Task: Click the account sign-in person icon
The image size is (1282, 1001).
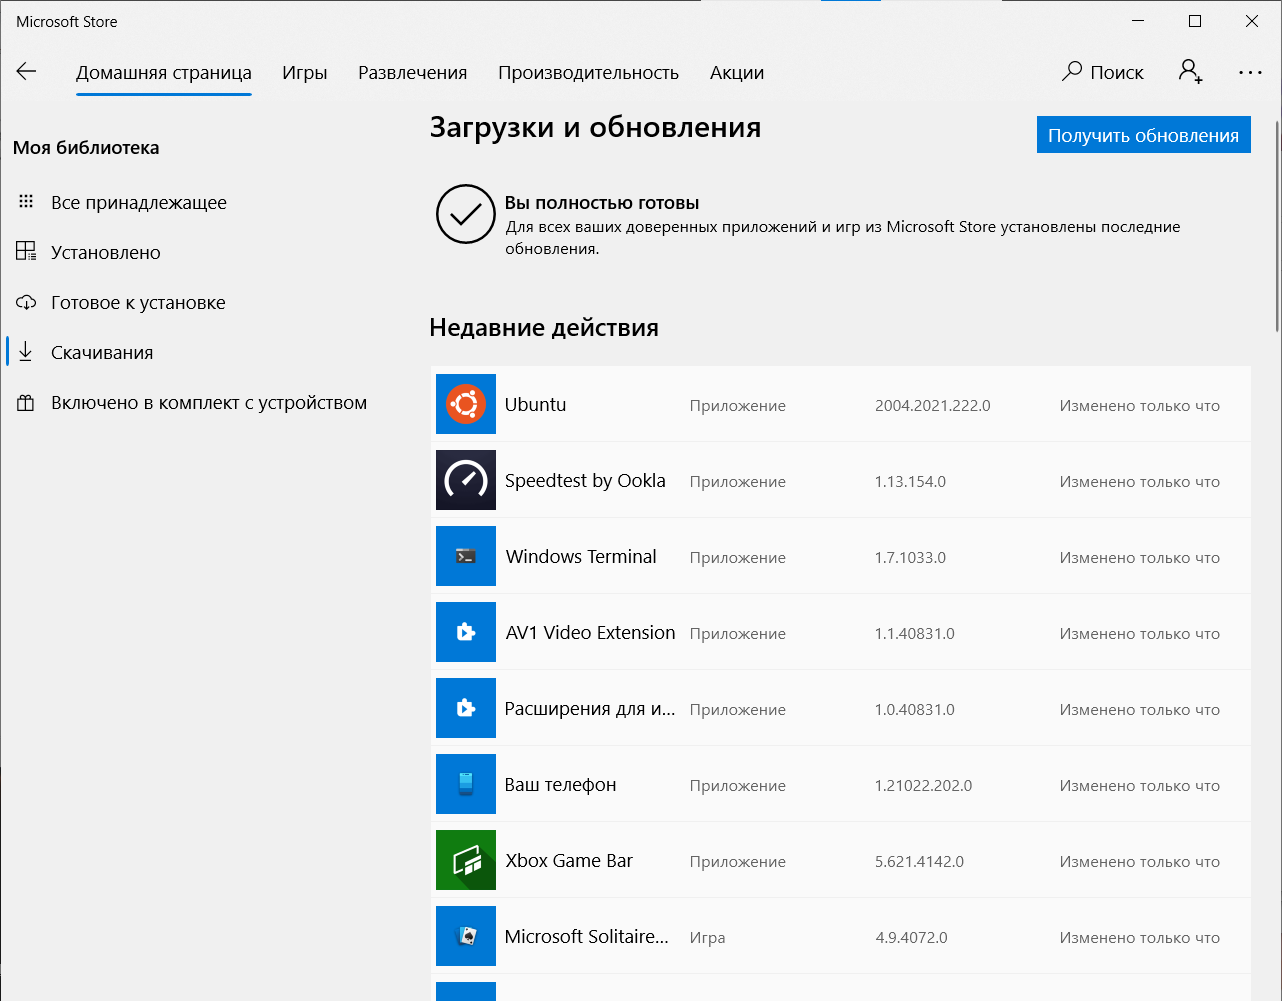Action: pyautogui.click(x=1190, y=71)
